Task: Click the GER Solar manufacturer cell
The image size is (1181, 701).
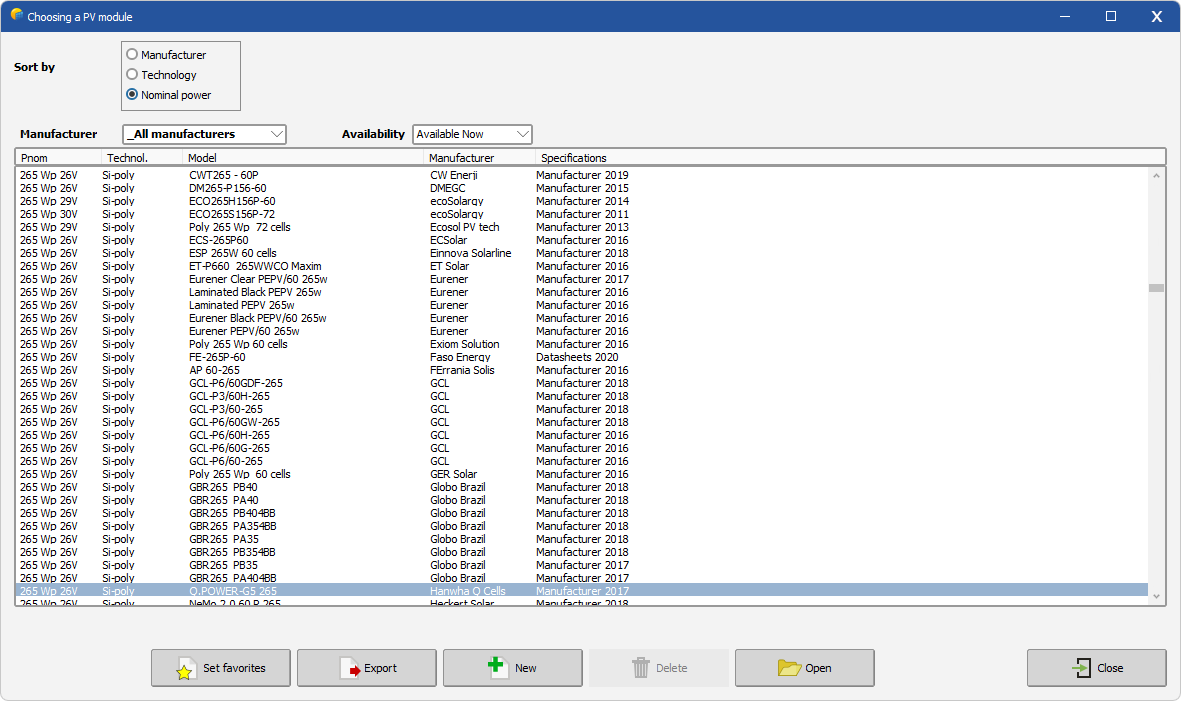Action: [x=453, y=474]
